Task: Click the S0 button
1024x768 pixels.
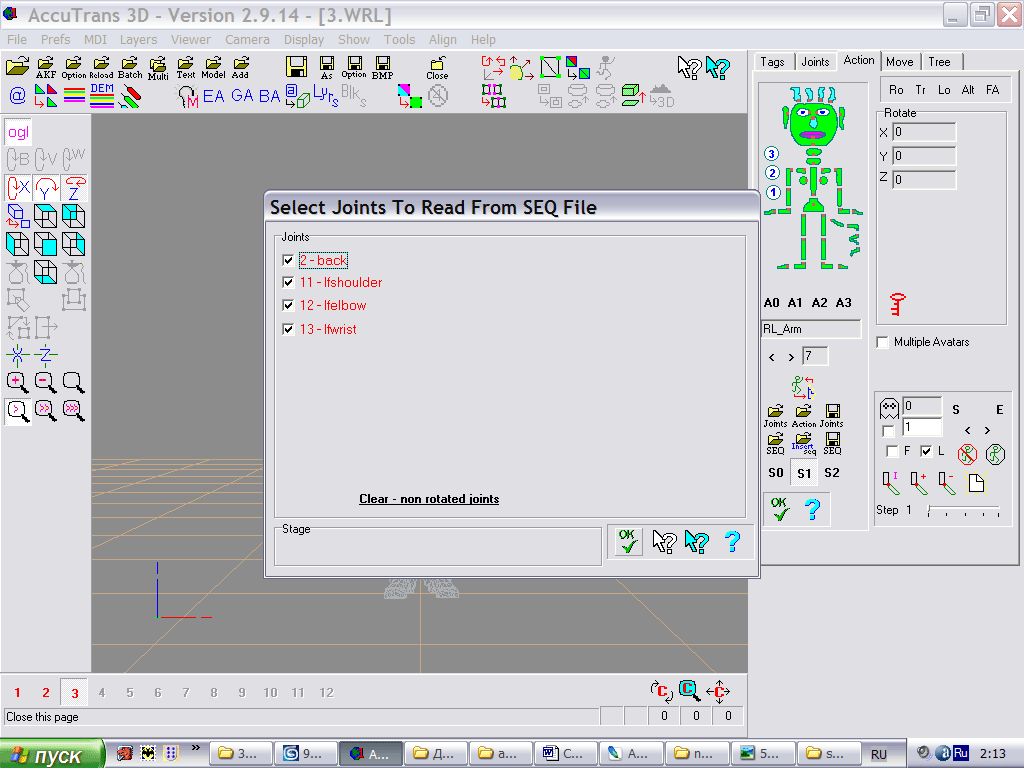Action: coord(776,473)
